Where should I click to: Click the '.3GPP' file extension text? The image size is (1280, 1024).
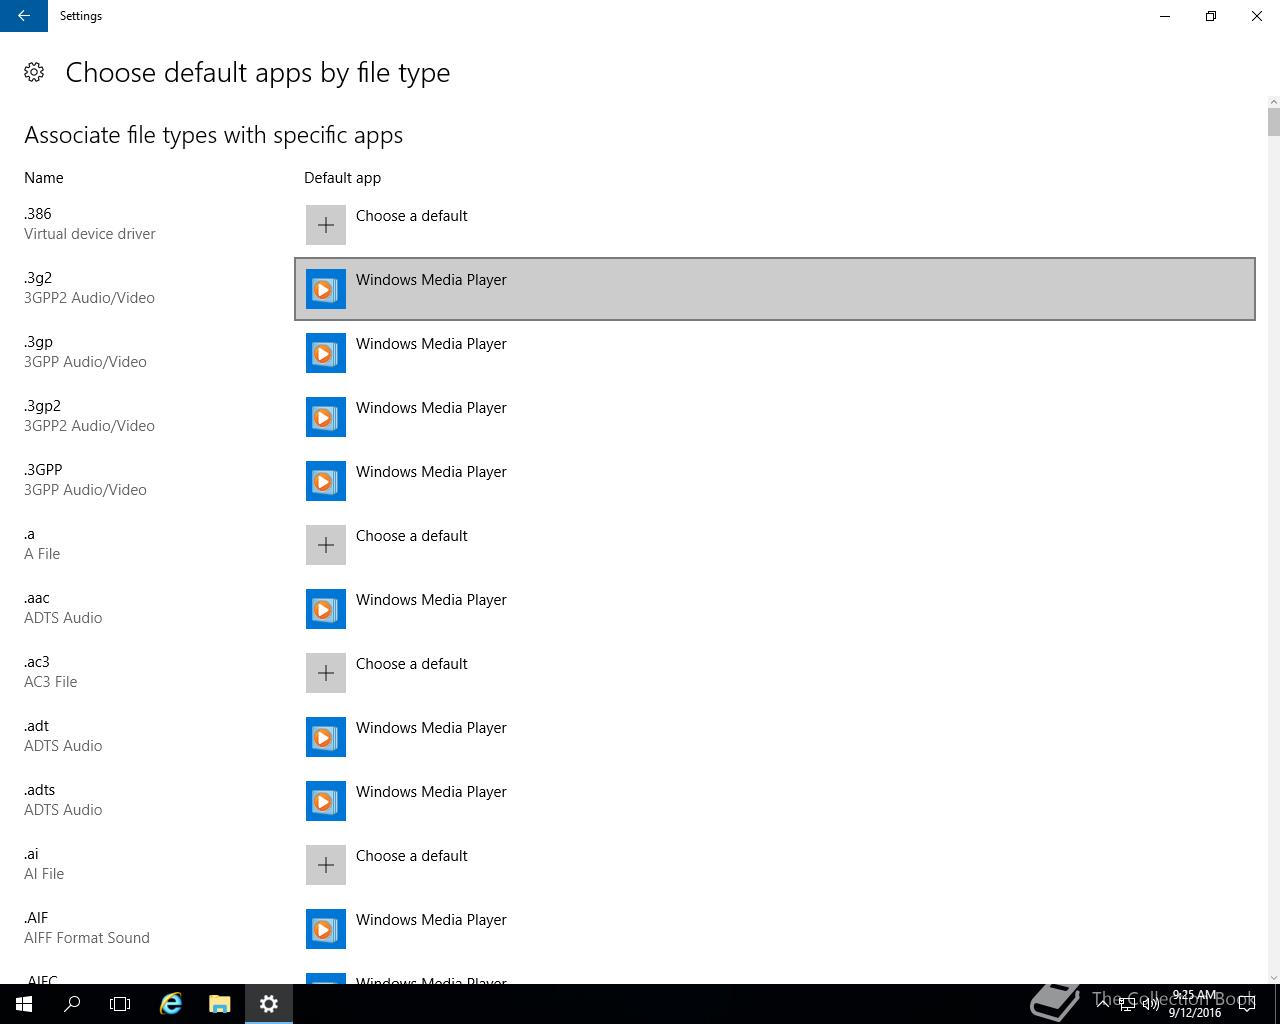(43, 470)
